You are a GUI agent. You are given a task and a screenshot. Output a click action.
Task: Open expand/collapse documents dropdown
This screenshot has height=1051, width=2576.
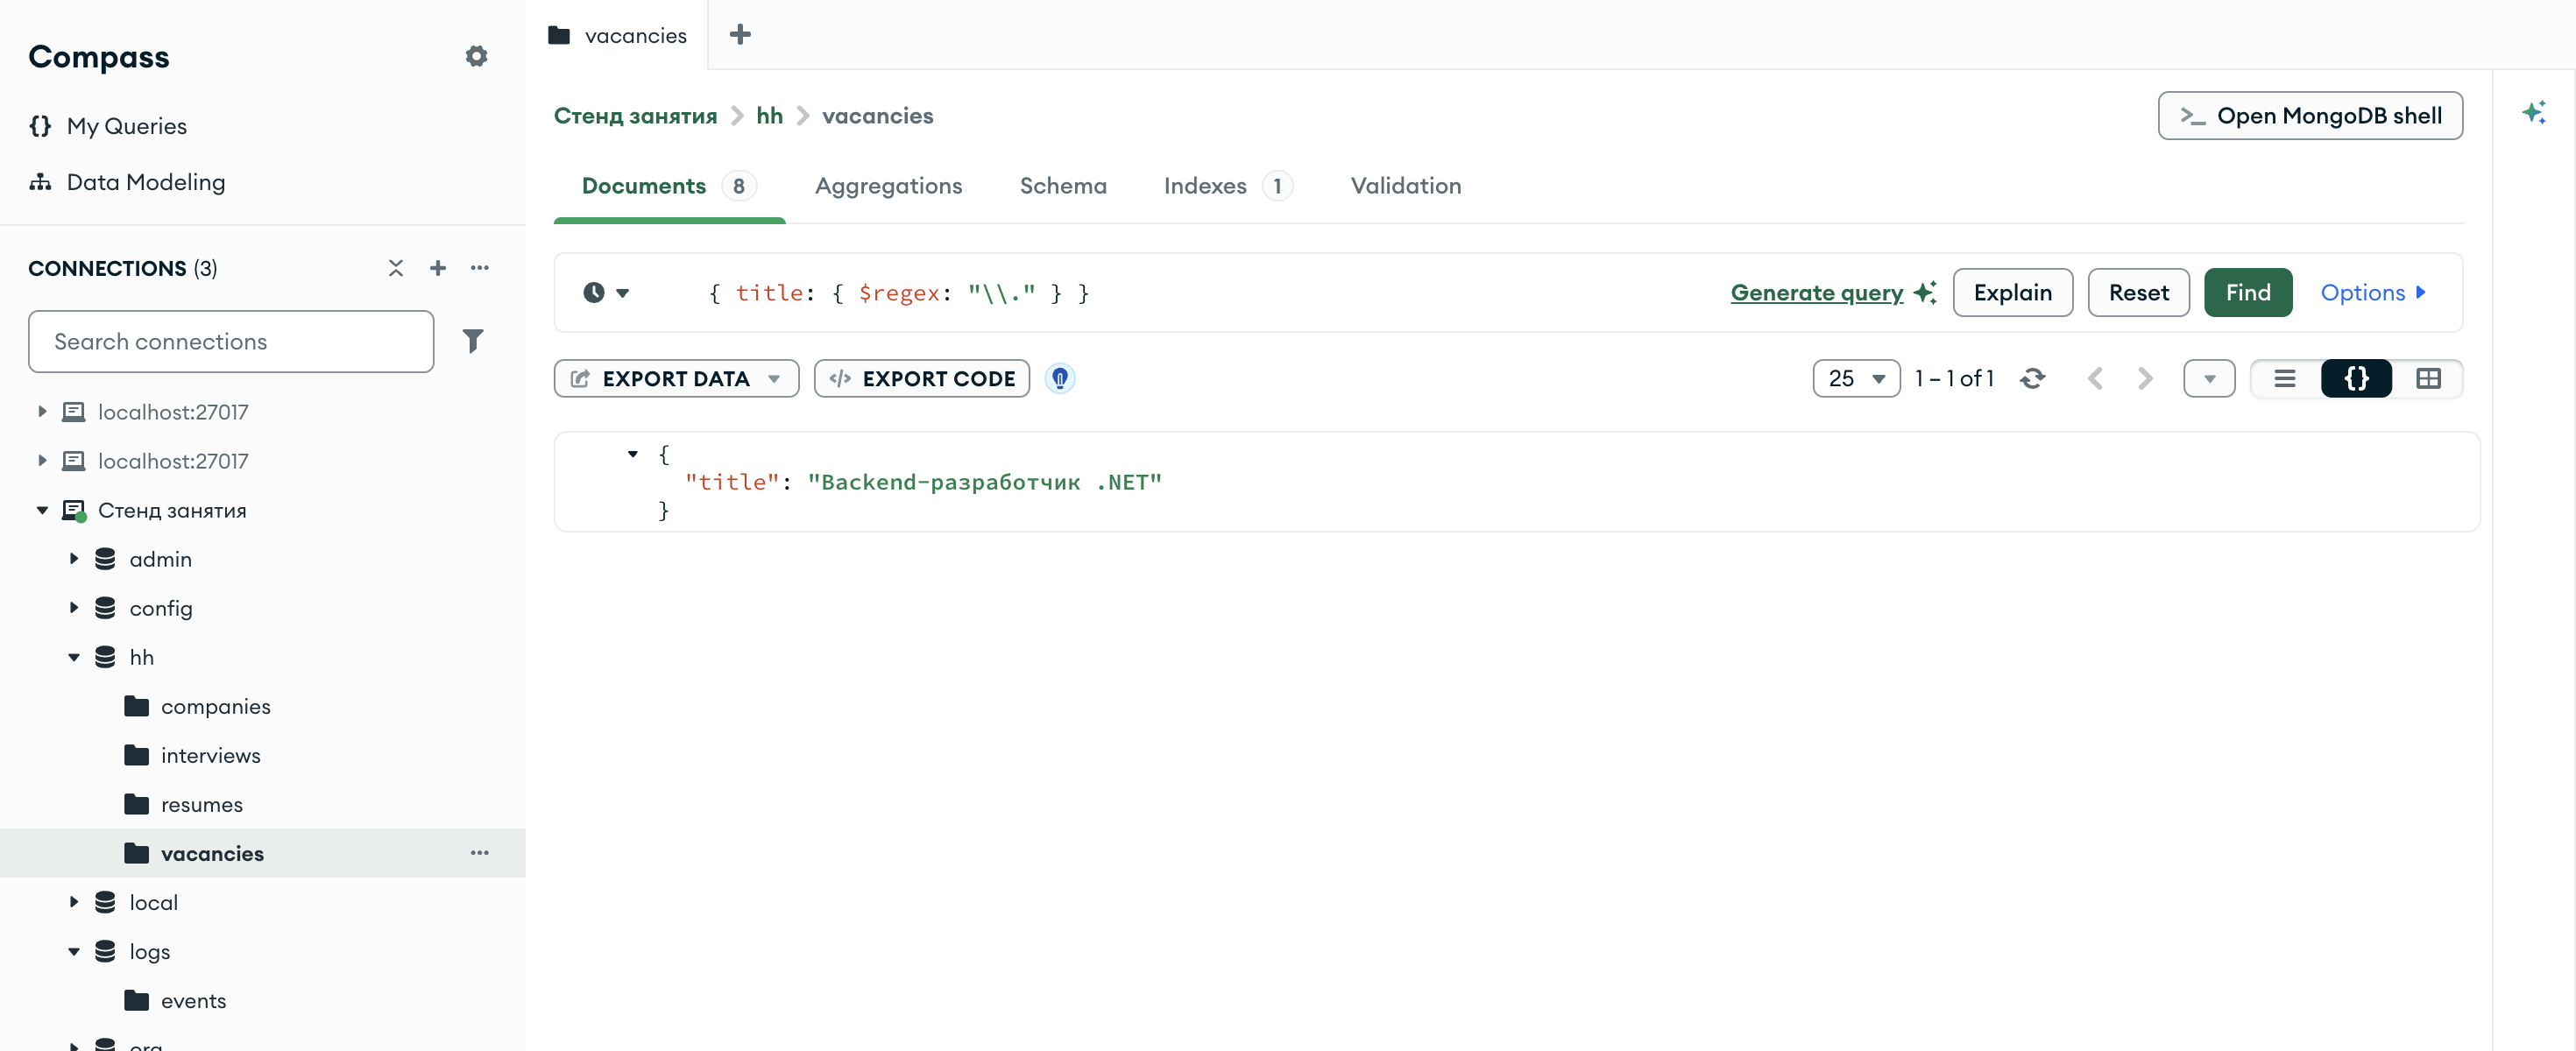point(2209,378)
